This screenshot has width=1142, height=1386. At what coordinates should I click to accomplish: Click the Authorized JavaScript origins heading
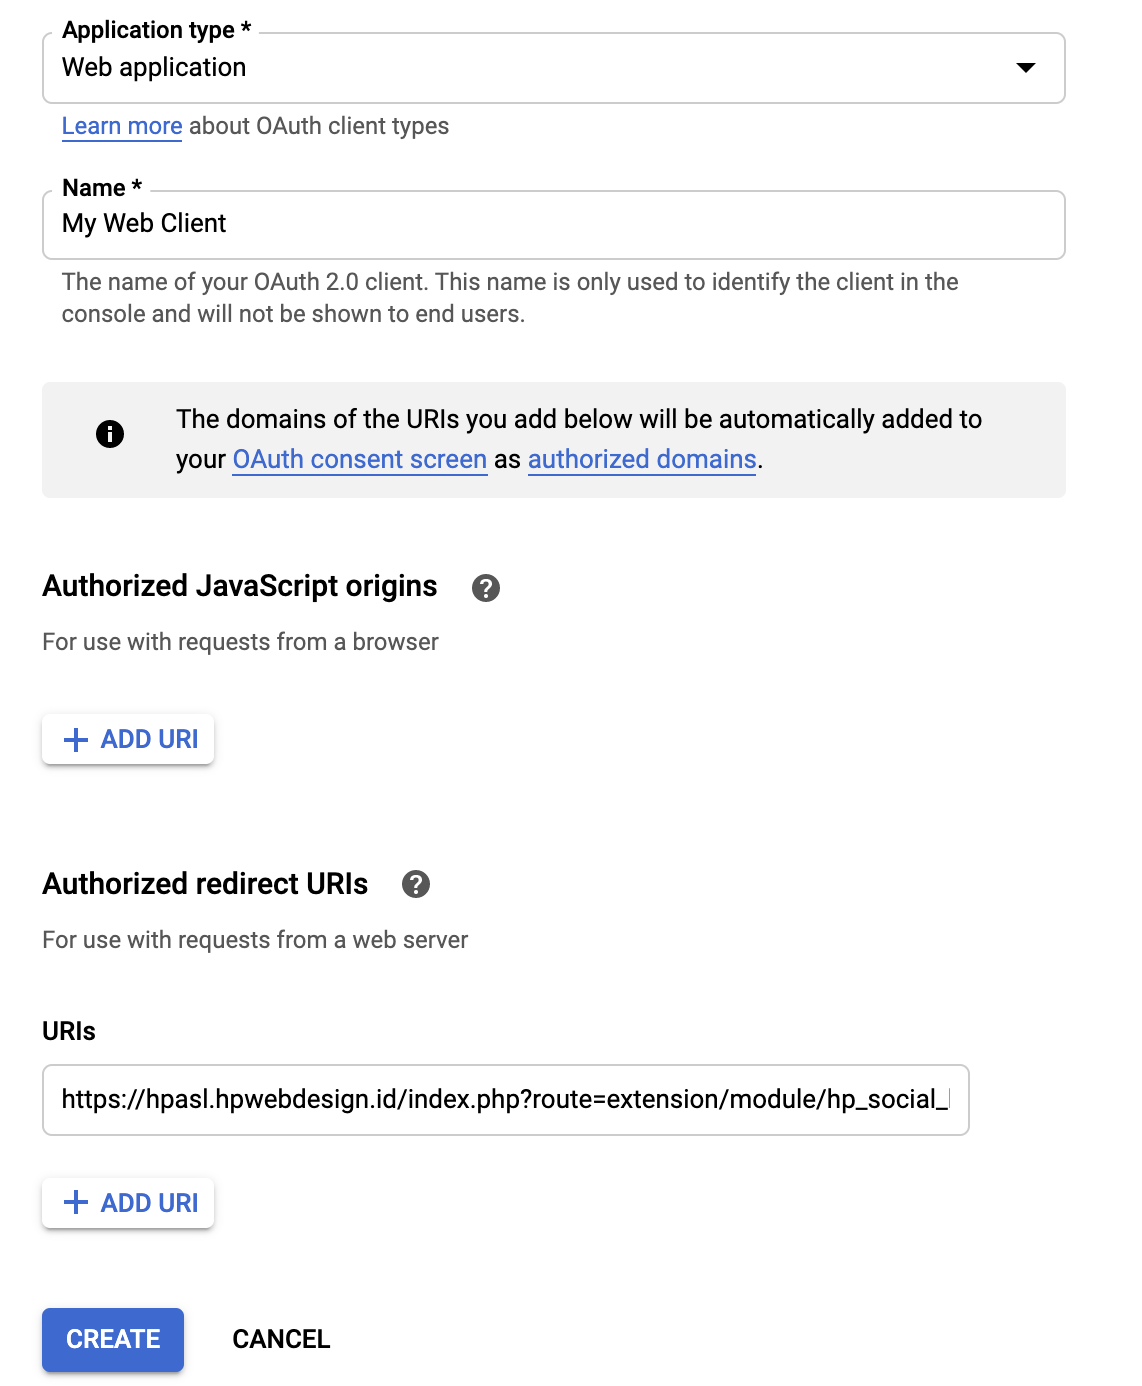point(240,586)
